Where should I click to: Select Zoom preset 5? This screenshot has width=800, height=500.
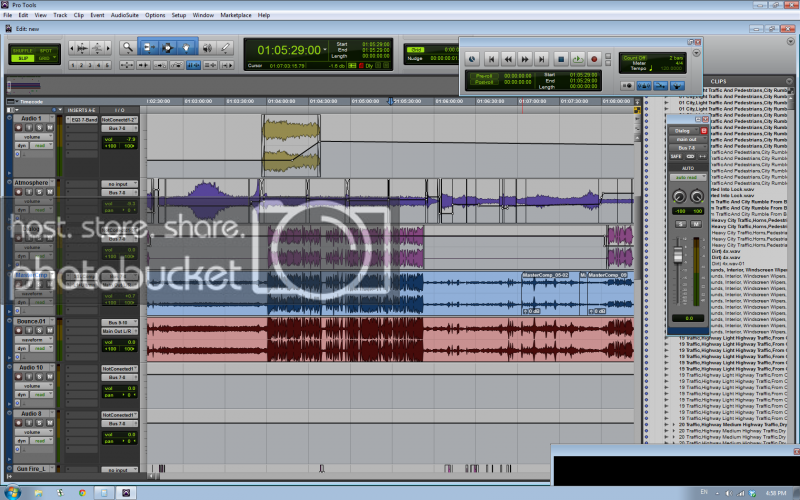(107, 65)
